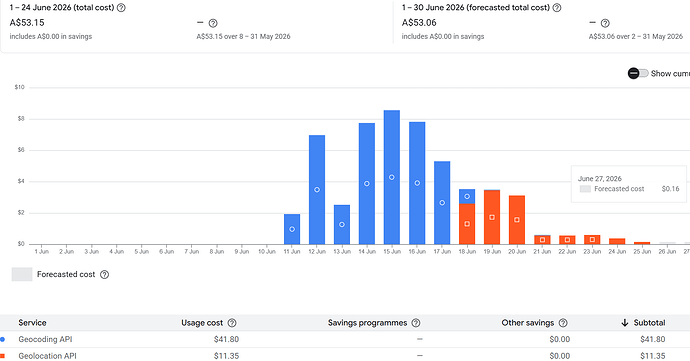
Task: Sort by Subtotal using the down arrow
Action: (624, 323)
